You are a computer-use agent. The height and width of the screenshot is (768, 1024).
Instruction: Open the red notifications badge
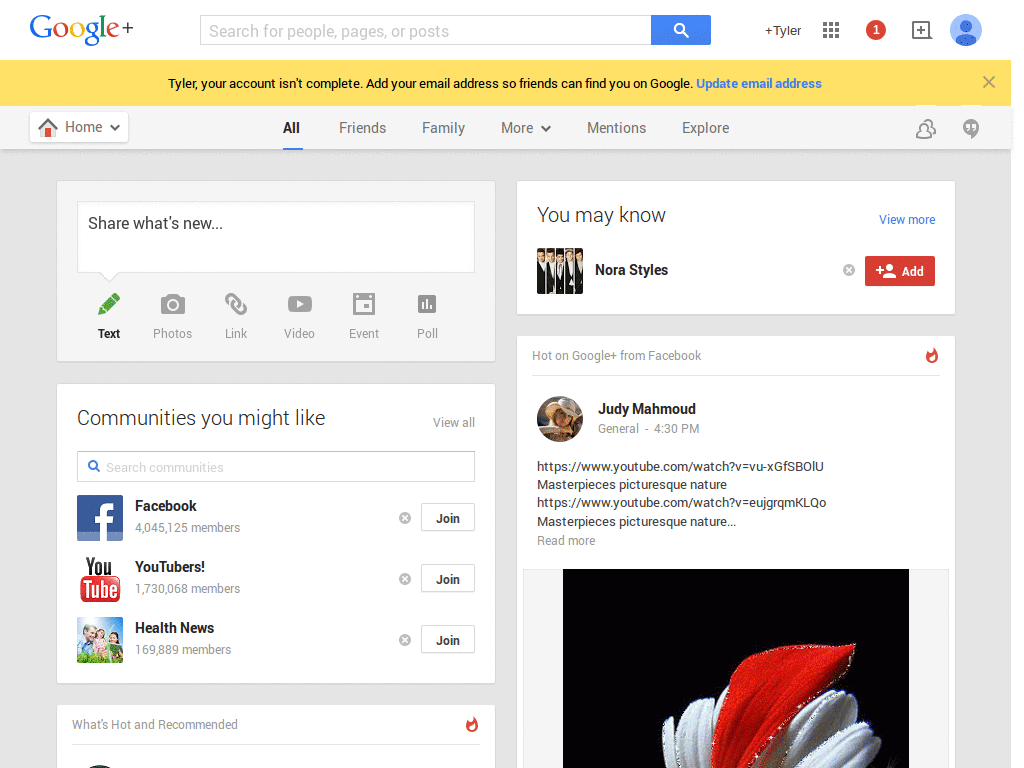click(876, 30)
